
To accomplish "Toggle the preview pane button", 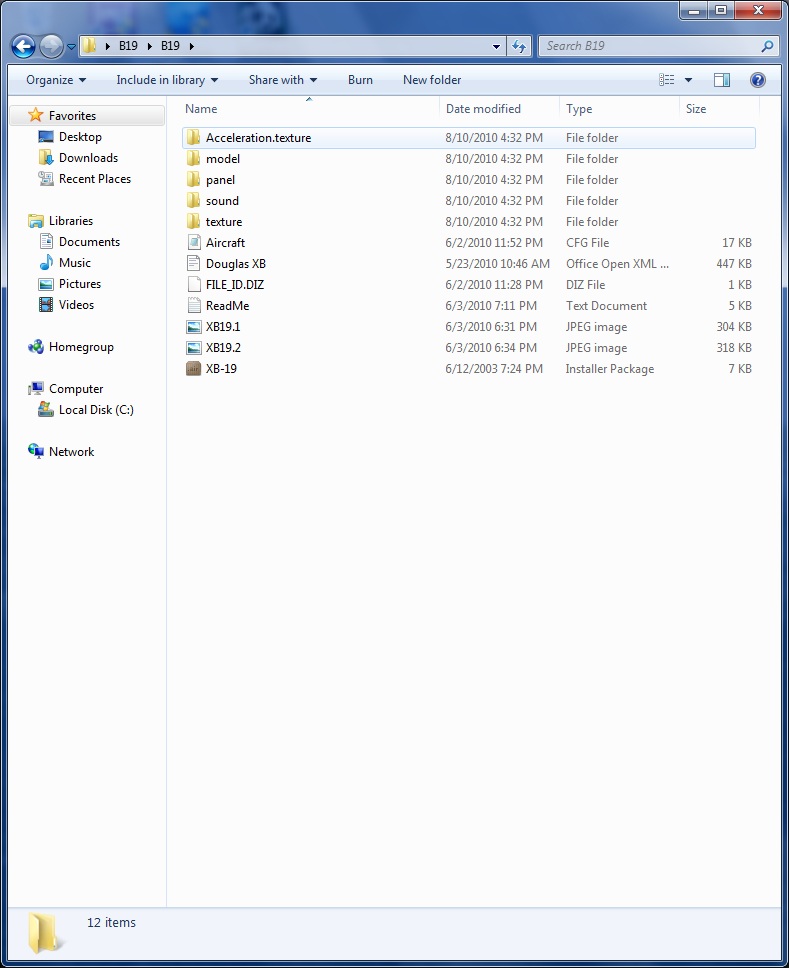I will [x=722, y=80].
